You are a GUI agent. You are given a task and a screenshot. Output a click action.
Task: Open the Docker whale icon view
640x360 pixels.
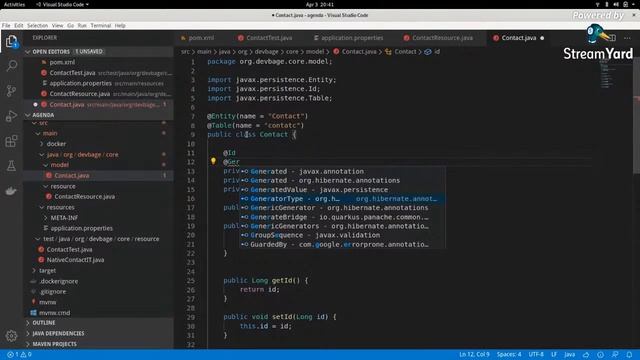click(11, 191)
